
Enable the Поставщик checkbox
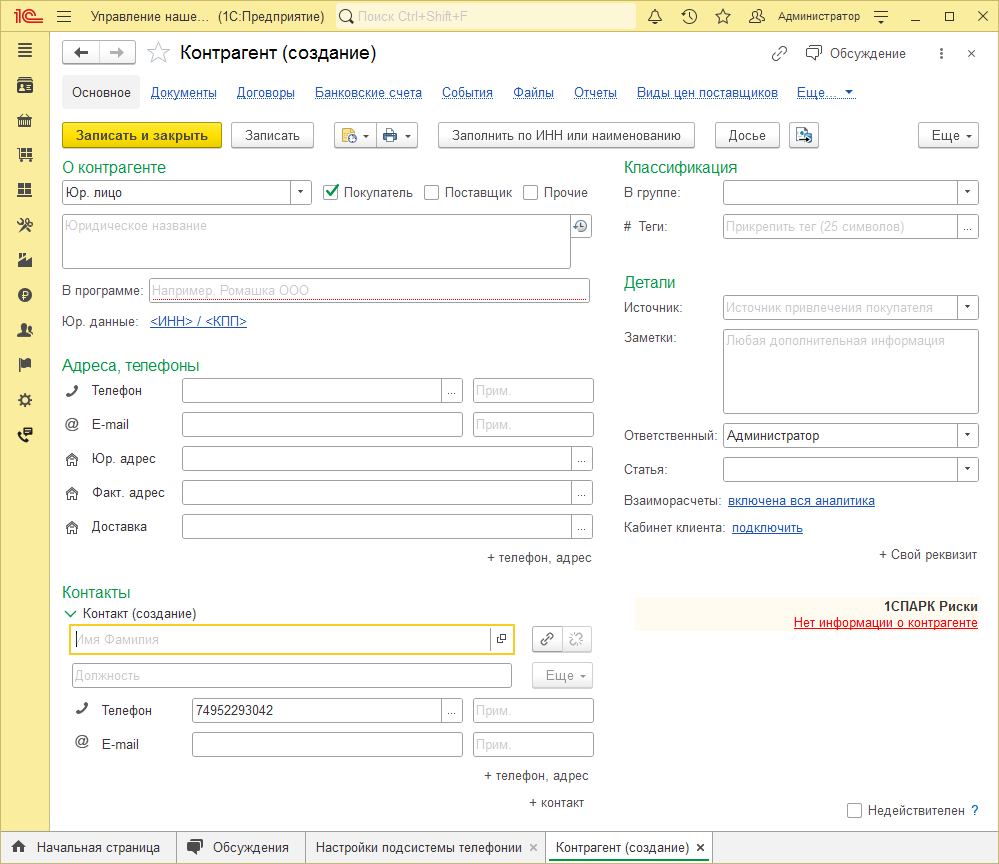coord(432,192)
